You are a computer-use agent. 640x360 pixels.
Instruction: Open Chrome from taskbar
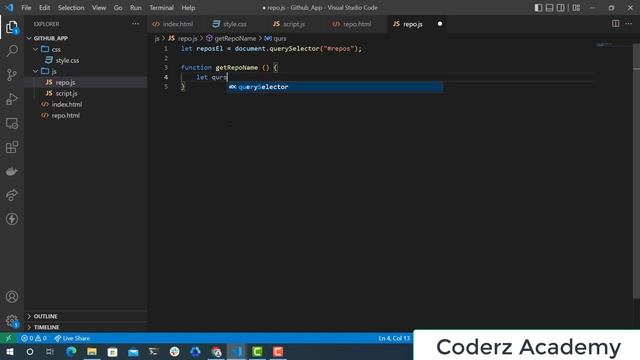coord(216,352)
